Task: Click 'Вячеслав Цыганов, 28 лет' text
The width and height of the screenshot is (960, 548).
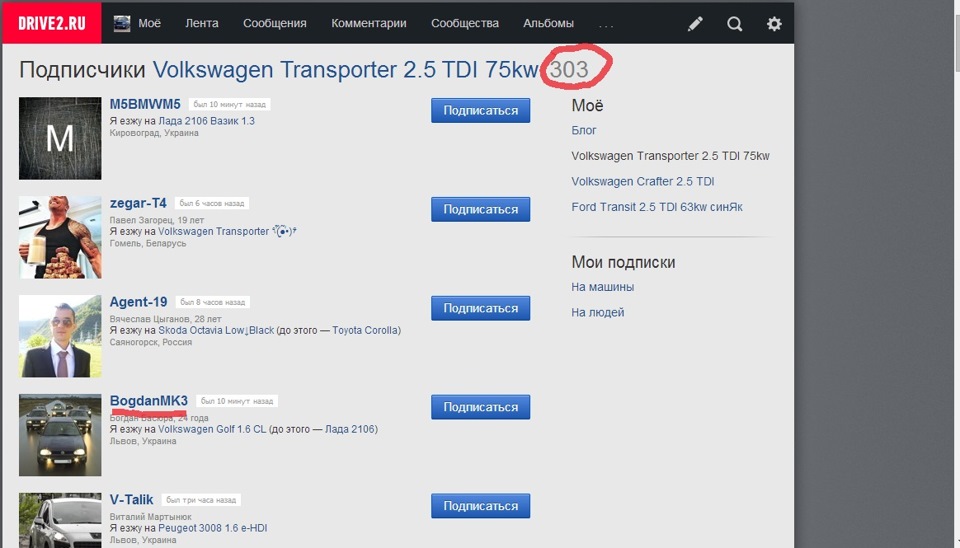Action: [x=165, y=319]
